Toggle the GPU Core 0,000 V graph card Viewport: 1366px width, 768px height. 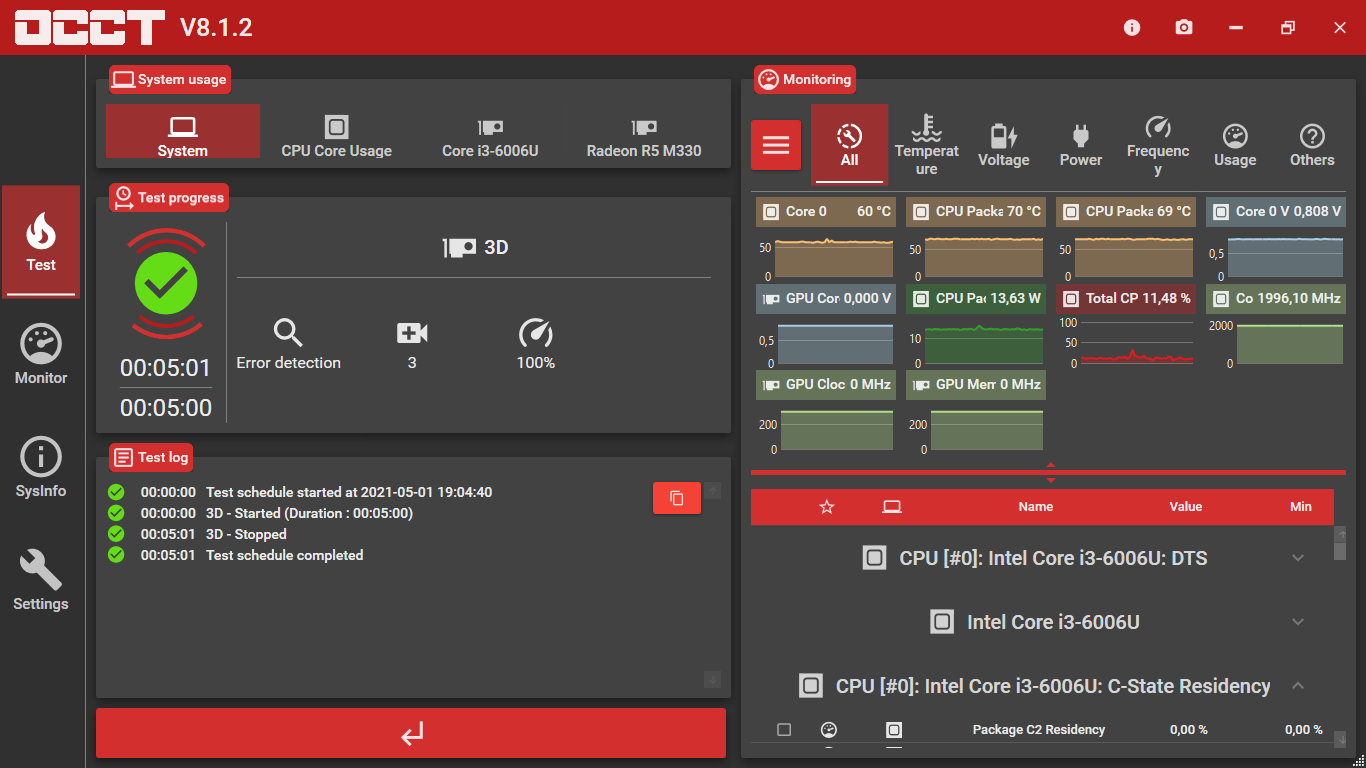826,298
